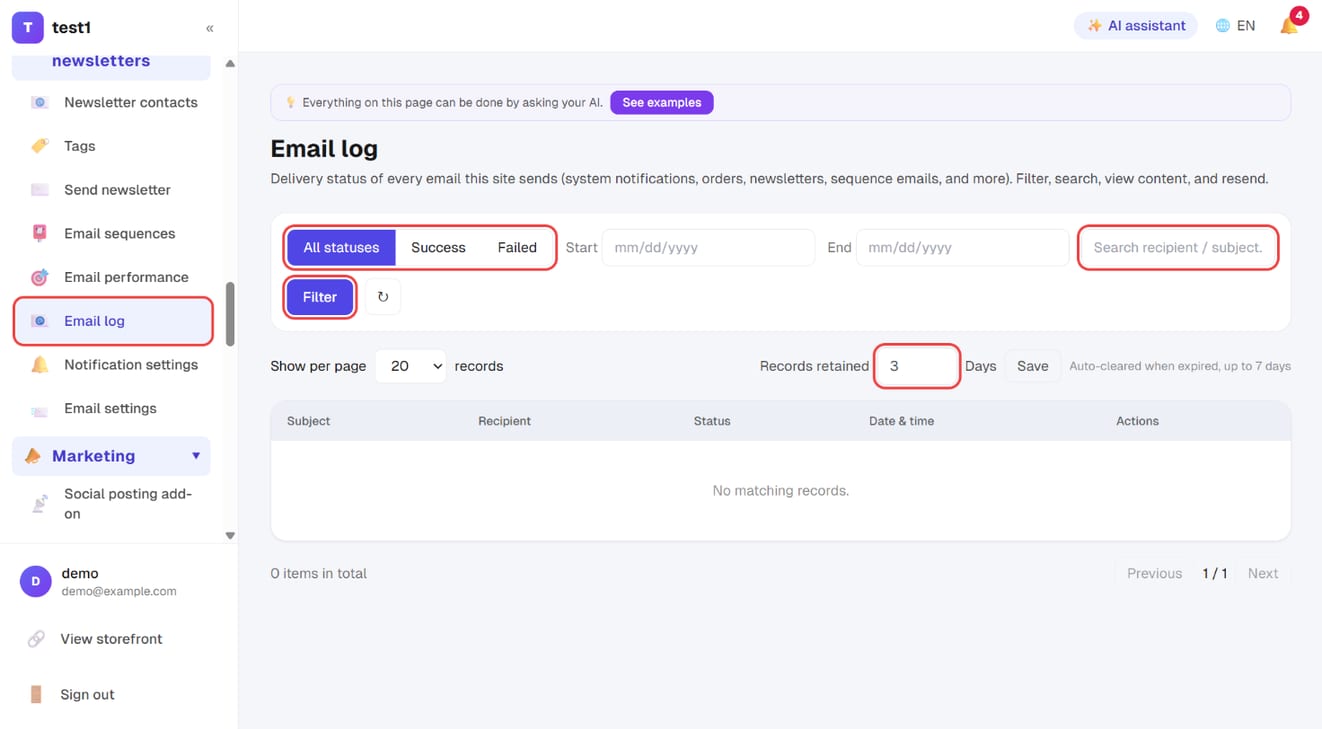1322x729 pixels.
Task: Click the demo user avatar
Action: 35,581
